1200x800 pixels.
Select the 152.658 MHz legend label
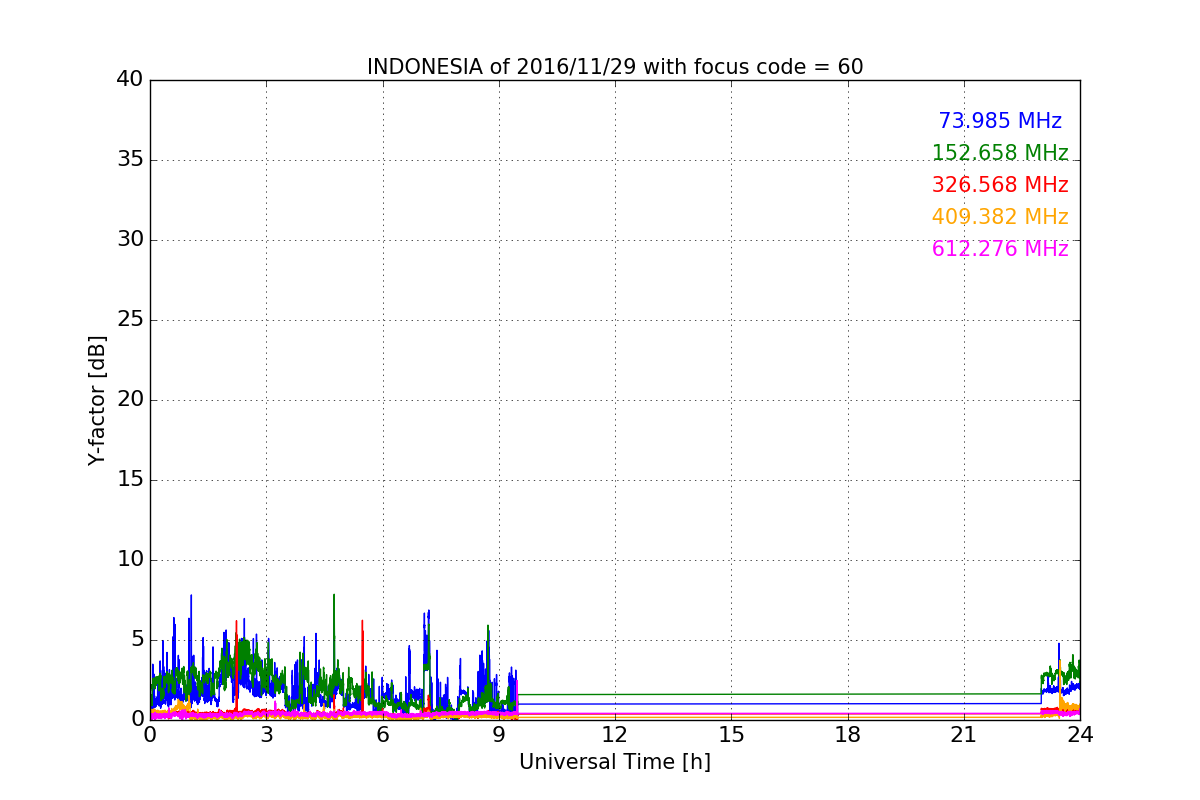(x=1000, y=153)
